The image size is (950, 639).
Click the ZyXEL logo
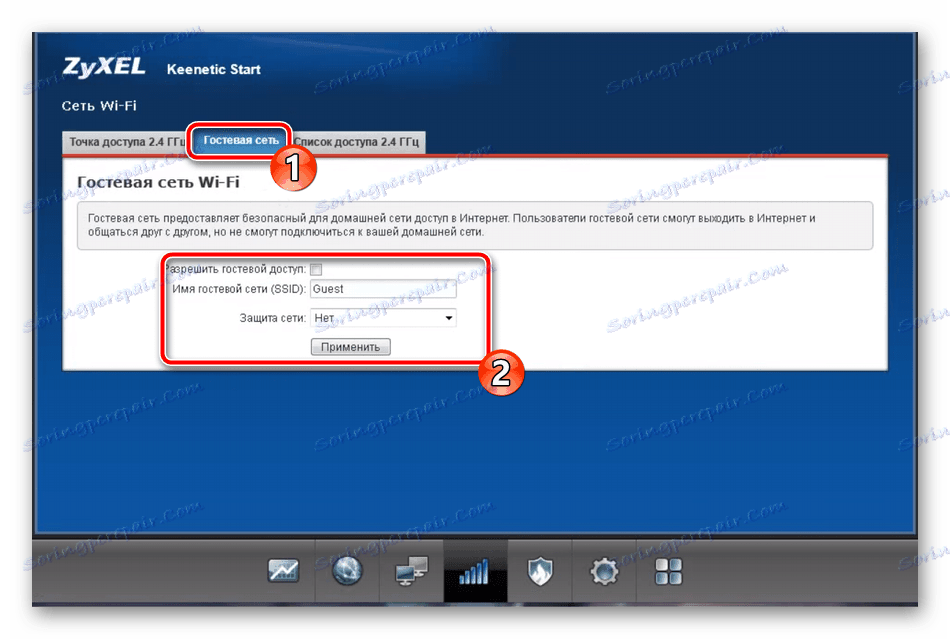pyautogui.click(x=104, y=67)
